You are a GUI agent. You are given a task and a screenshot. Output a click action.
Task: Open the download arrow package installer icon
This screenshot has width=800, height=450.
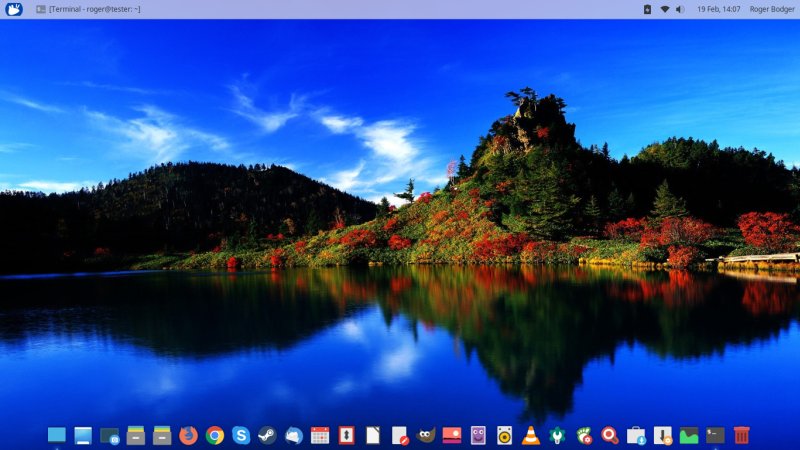[663, 436]
